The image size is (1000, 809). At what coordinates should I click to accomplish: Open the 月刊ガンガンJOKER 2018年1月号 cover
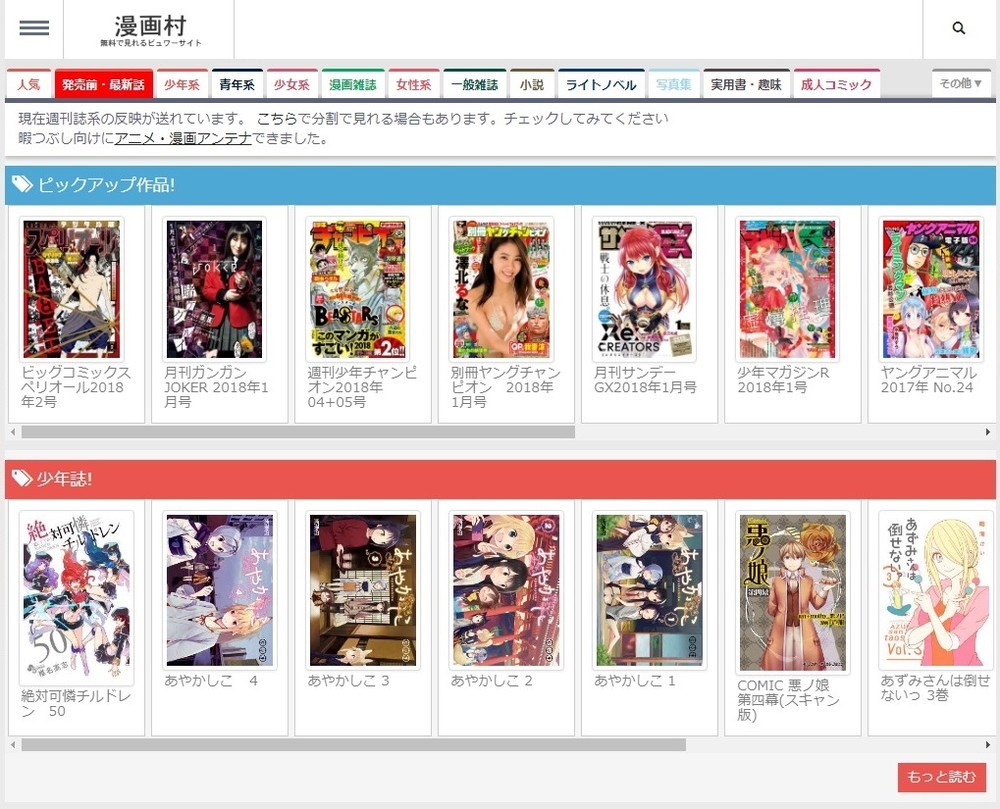[214, 289]
